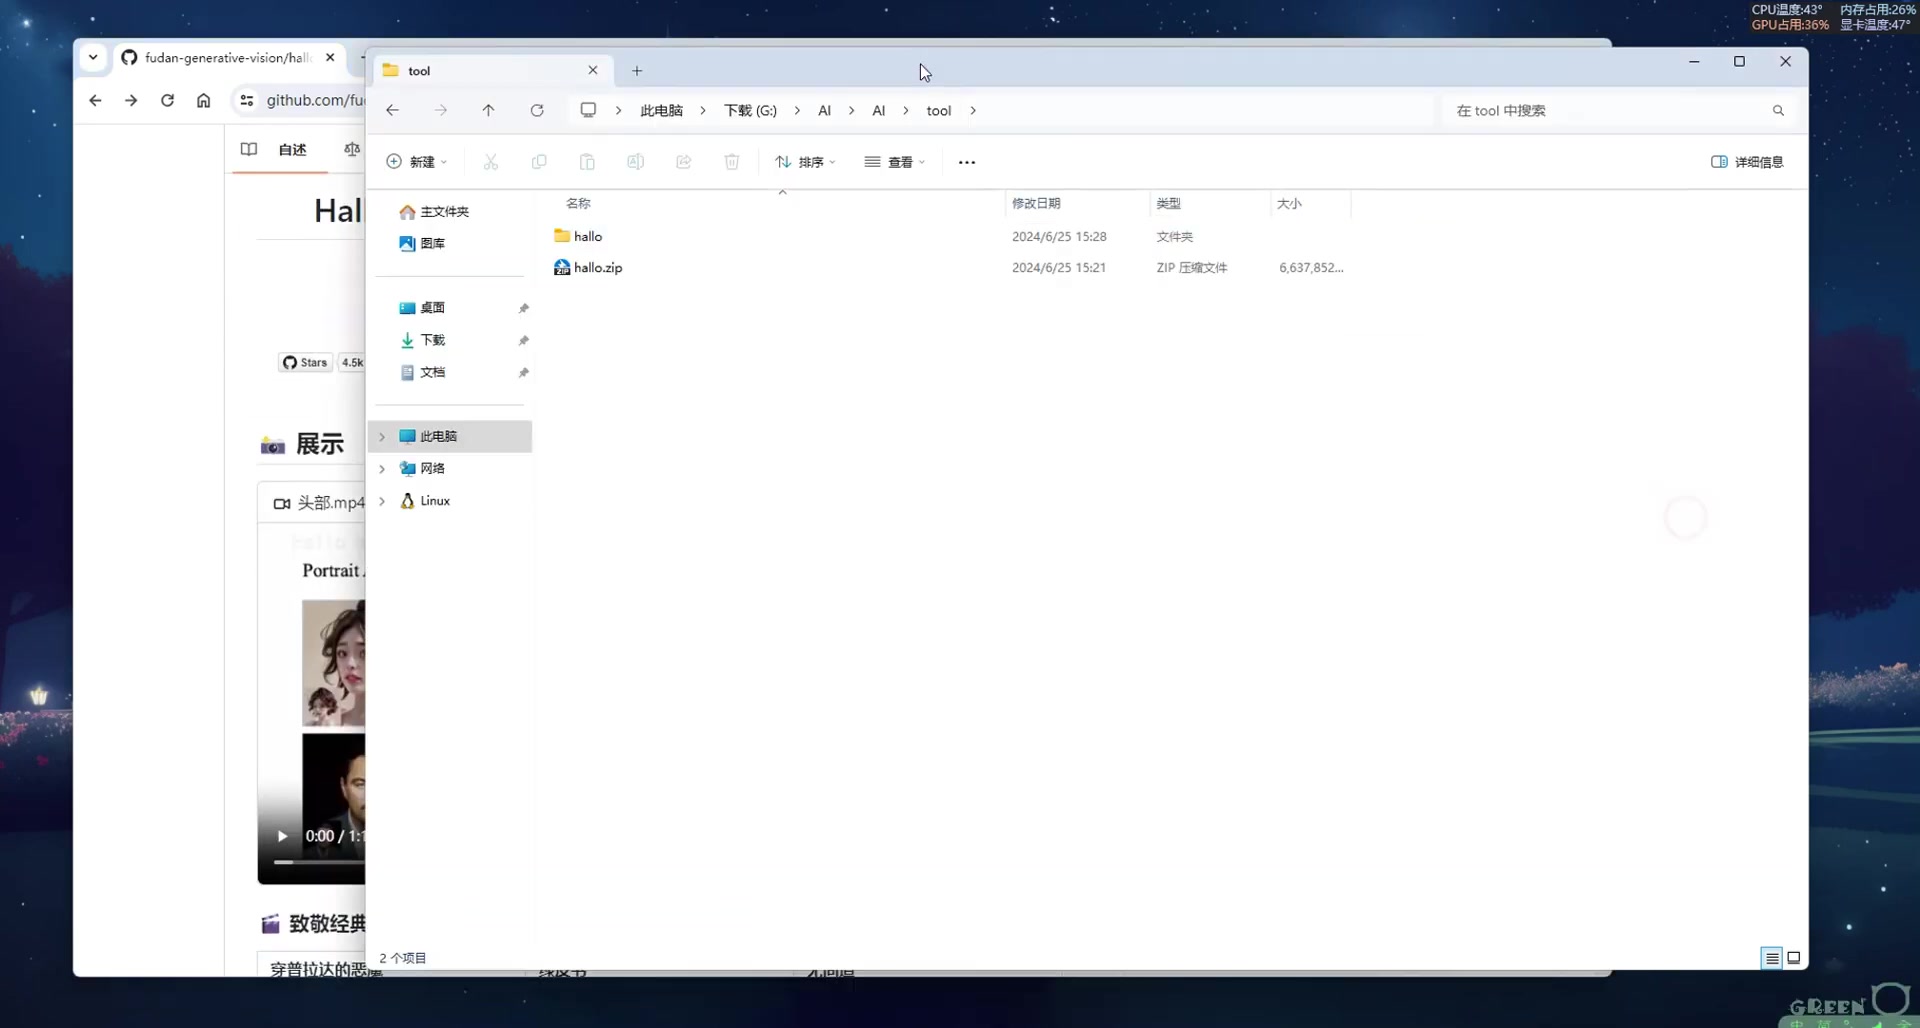This screenshot has height=1028, width=1920.
Task: Click browser forward arrow
Action: pos(131,100)
